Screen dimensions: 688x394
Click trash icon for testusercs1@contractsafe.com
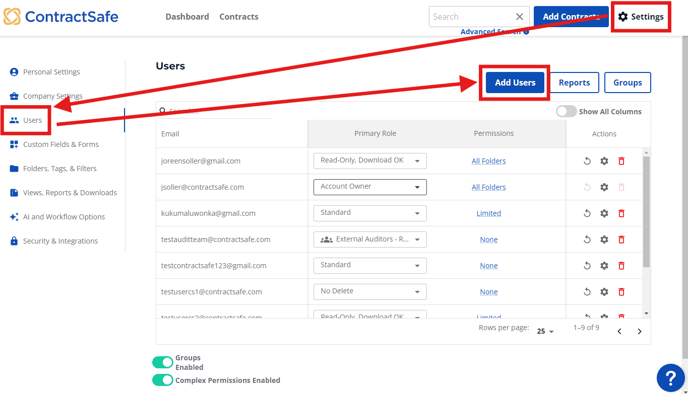tap(621, 292)
